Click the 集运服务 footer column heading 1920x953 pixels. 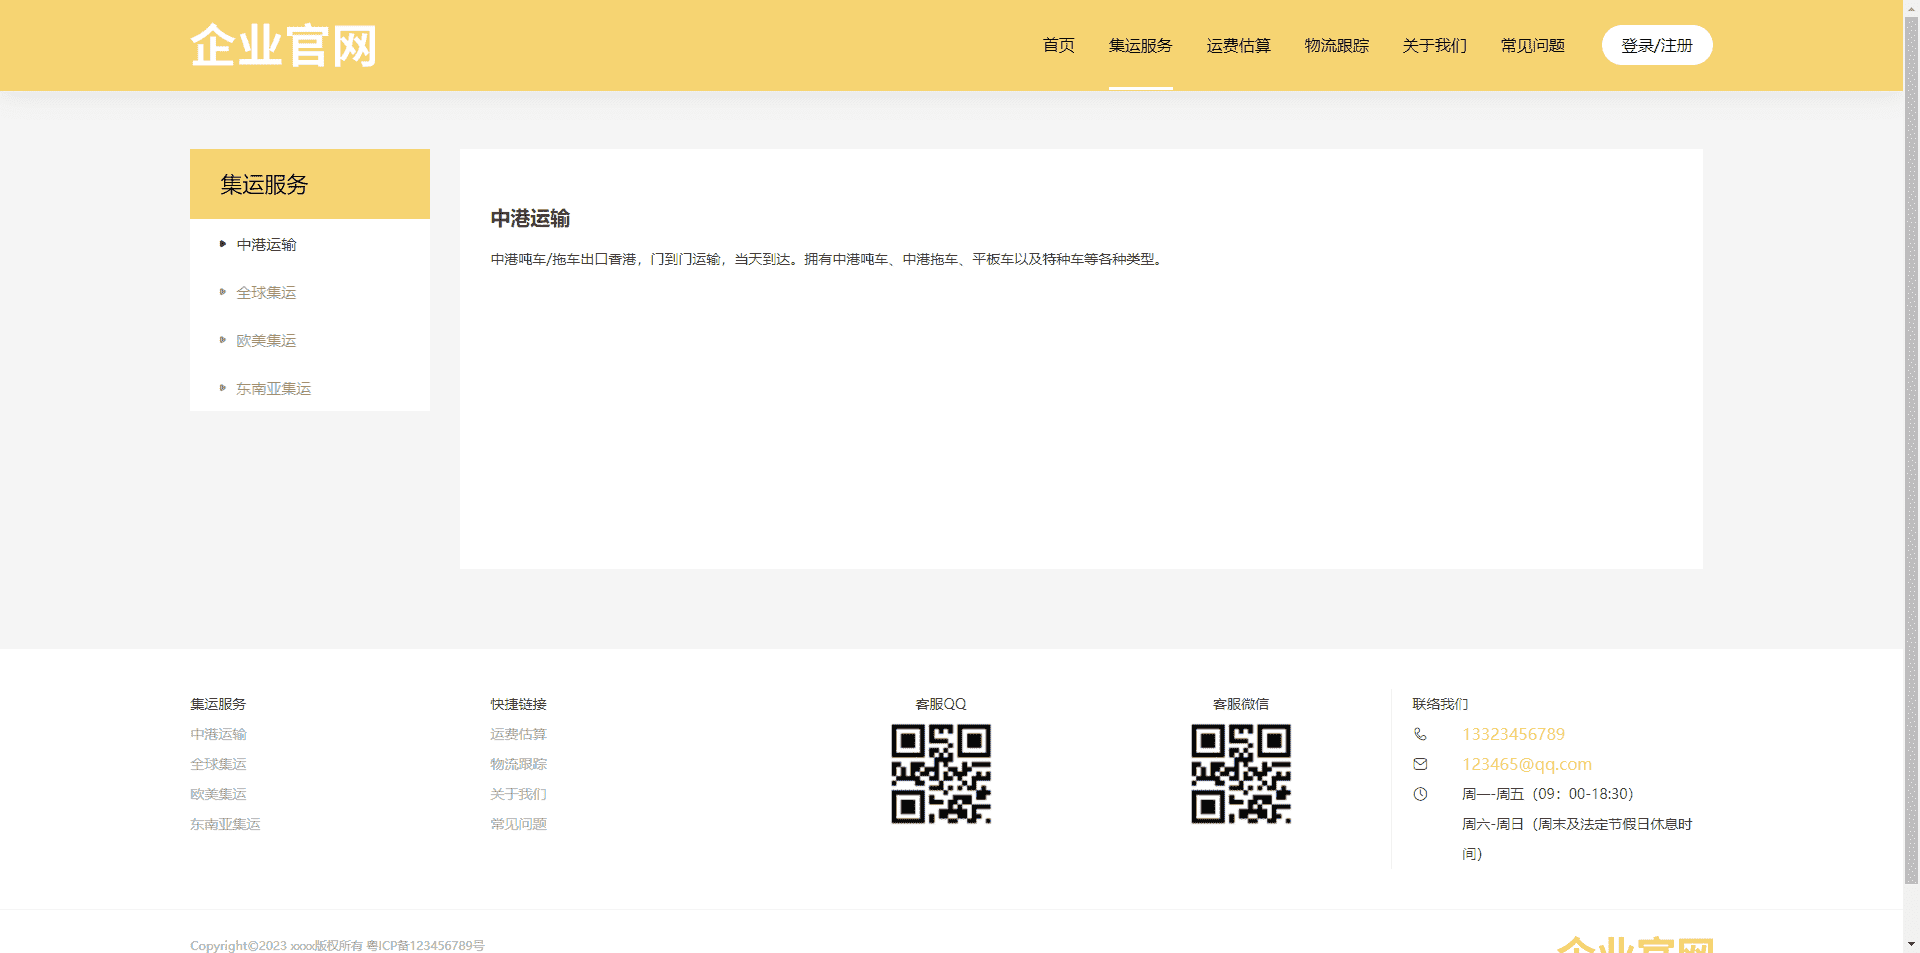click(218, 704)
